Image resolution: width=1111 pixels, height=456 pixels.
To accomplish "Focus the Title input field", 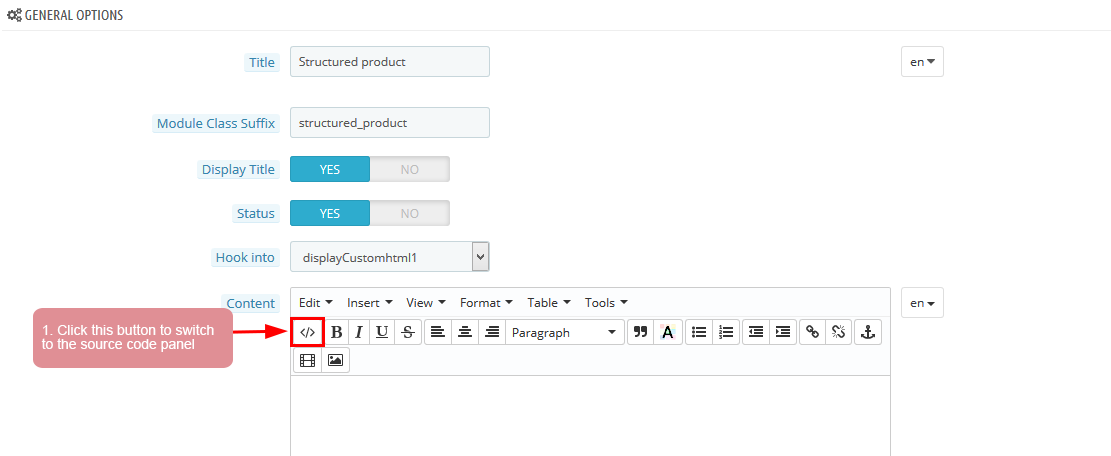I will pos(390,62).
